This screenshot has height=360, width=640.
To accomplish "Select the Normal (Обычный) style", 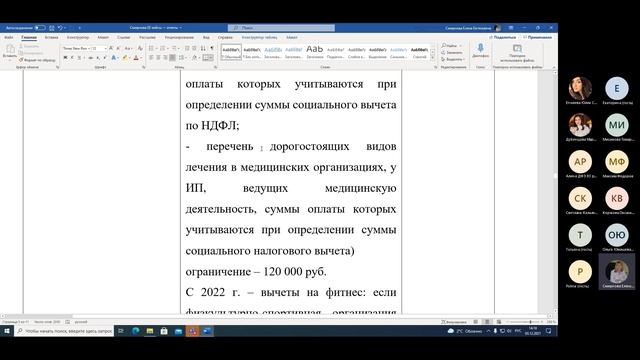I will (x=231, y=52).
